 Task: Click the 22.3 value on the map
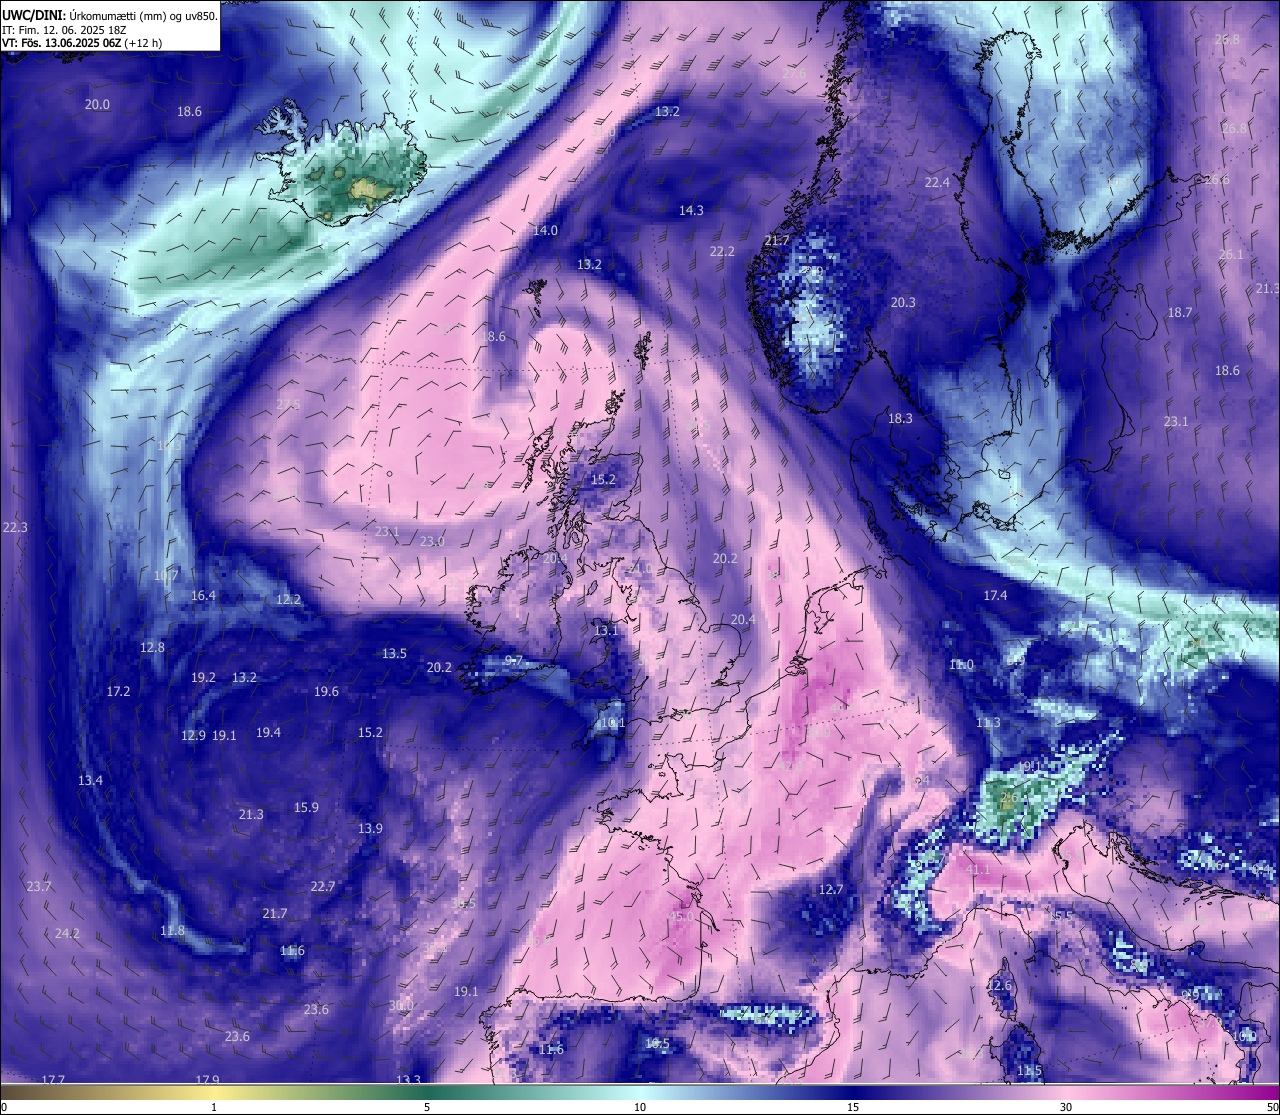(x=15, y=528)
